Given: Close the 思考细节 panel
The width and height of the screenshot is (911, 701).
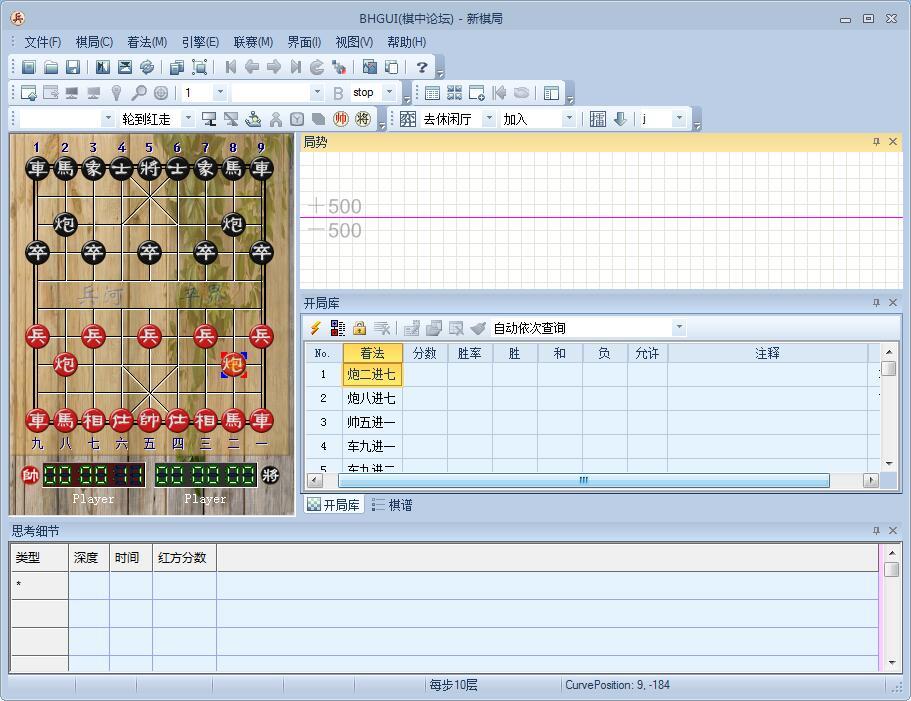Looking at the screenshot, I should pyautogui.click(x=893, y=530).
